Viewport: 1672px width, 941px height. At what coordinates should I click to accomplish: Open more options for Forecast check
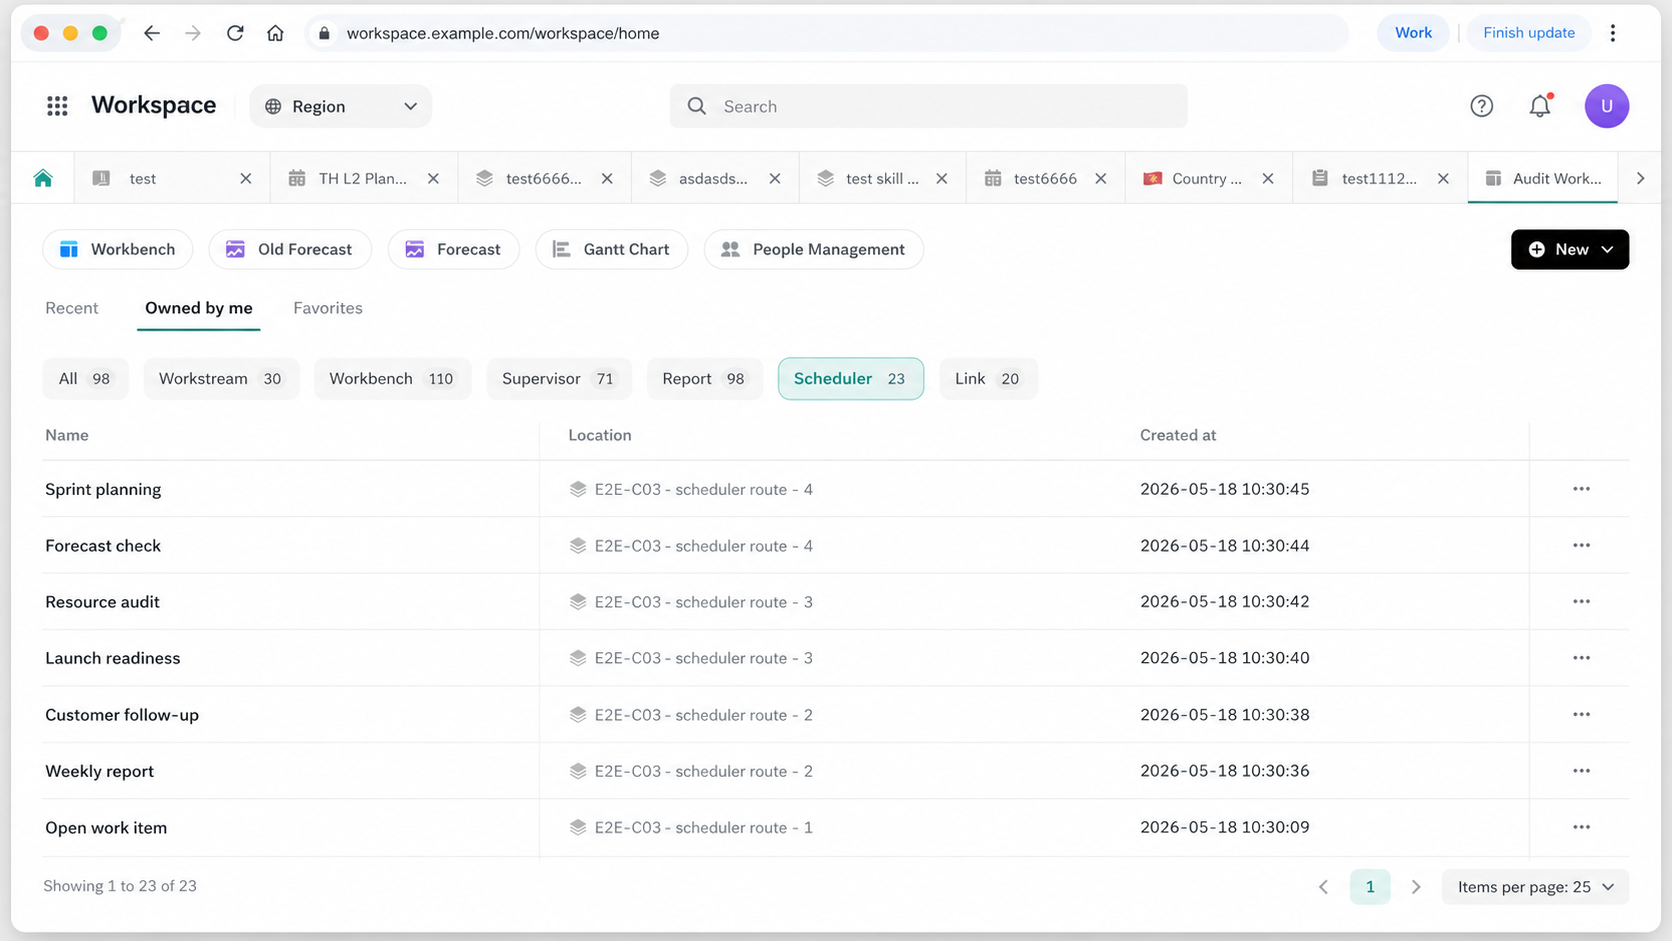coord(1581,545)
